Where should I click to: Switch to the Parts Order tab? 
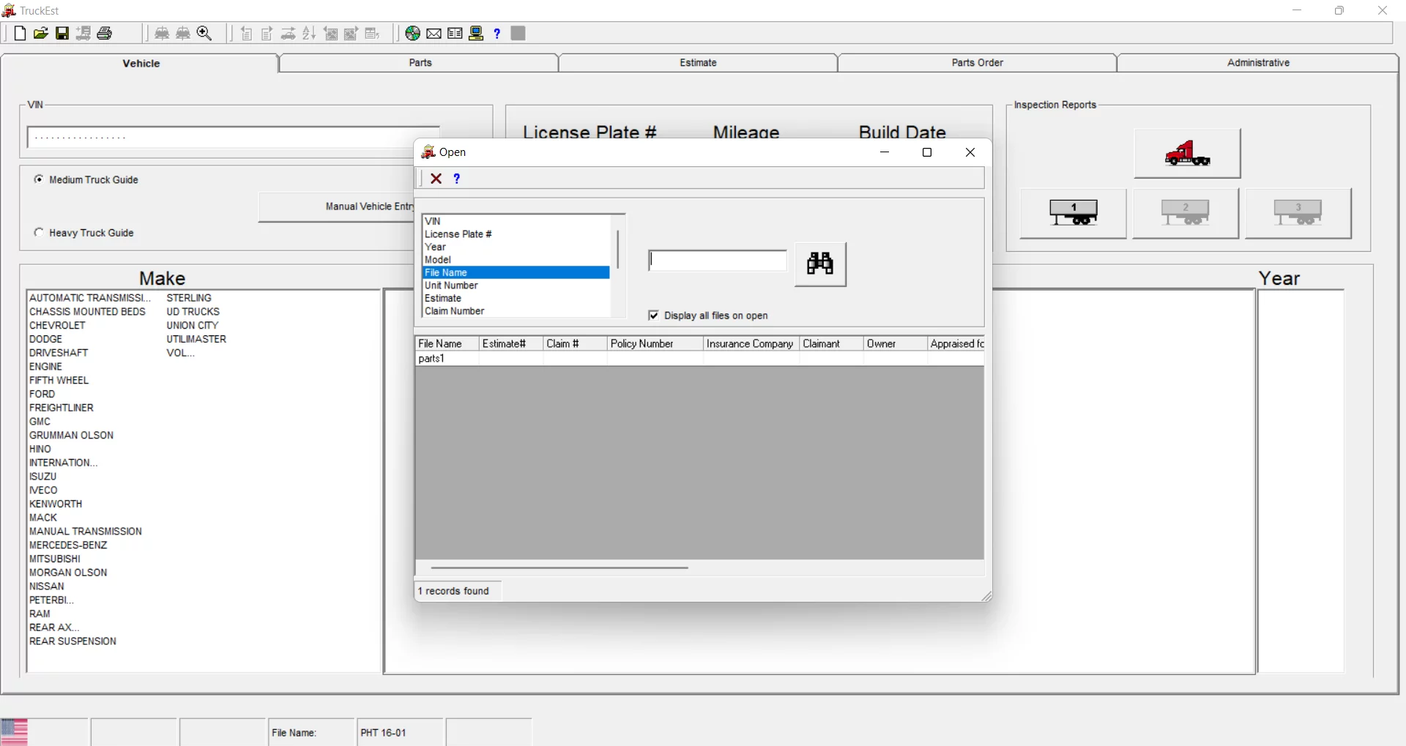coord(976,62)
